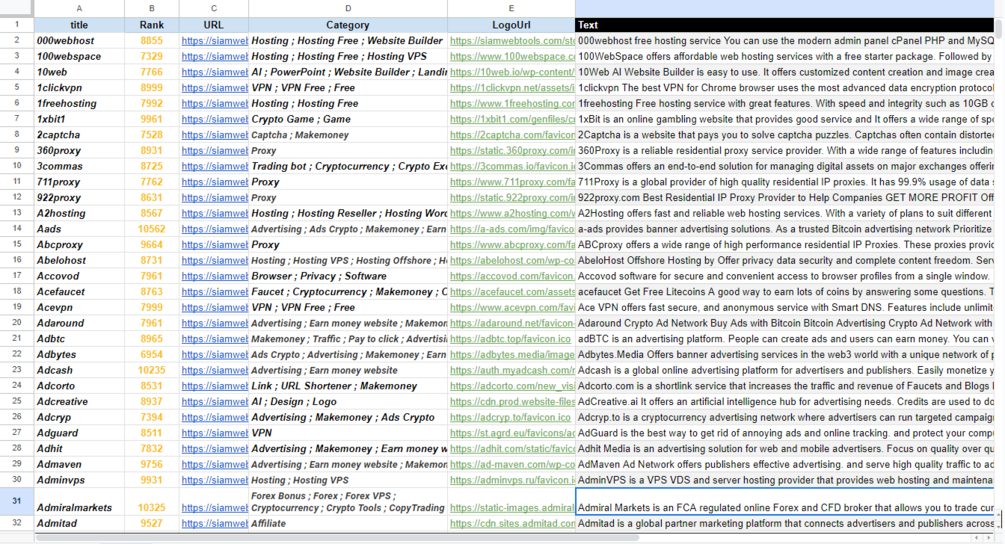Click the 'Adcreative' title cell
The width and height of the screenshot is (1005, 544).
pos(79,402)
